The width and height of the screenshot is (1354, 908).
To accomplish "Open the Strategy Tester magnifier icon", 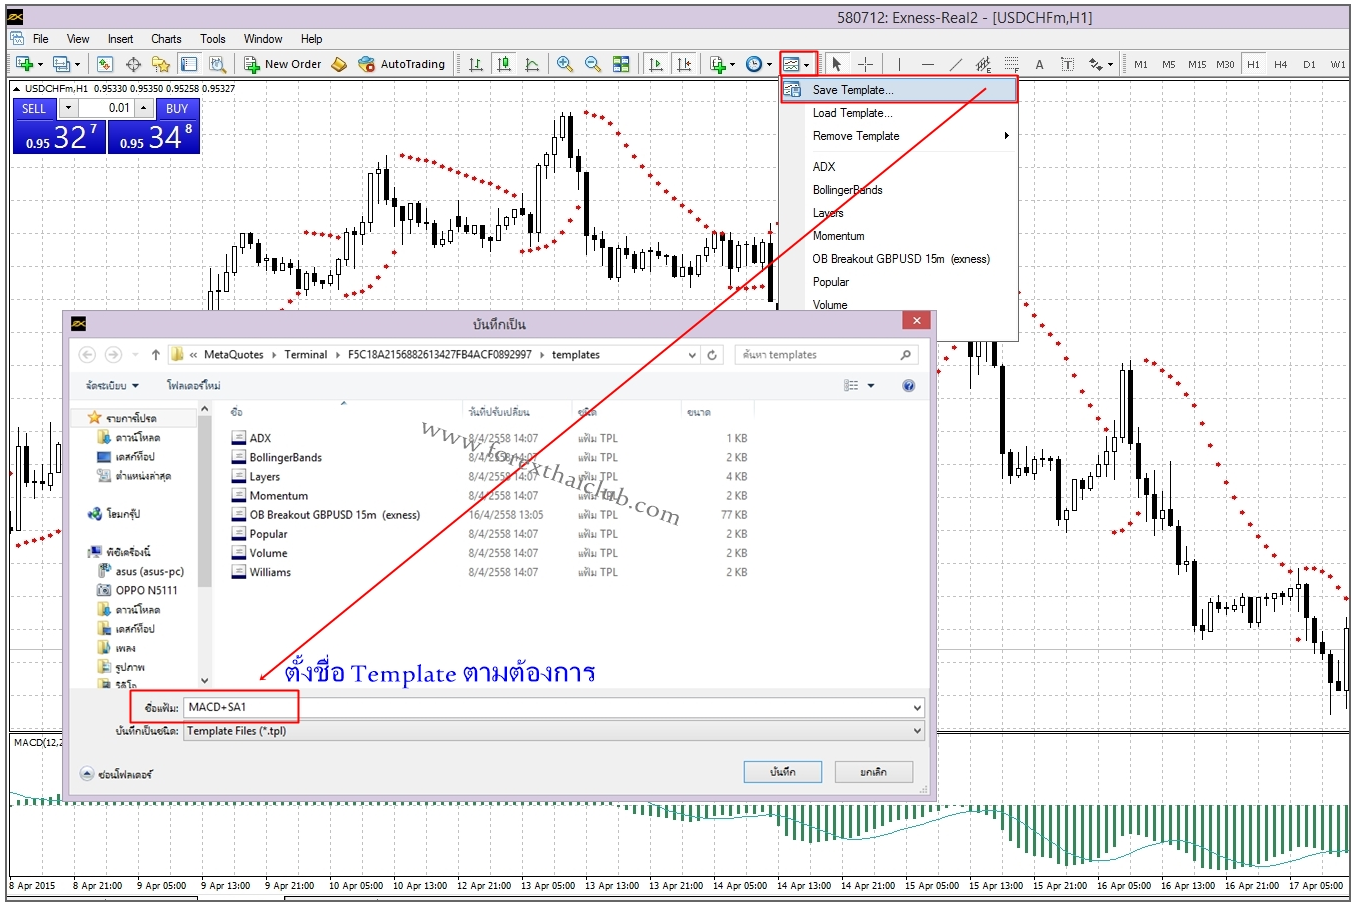I will click(x=217, y=64).
